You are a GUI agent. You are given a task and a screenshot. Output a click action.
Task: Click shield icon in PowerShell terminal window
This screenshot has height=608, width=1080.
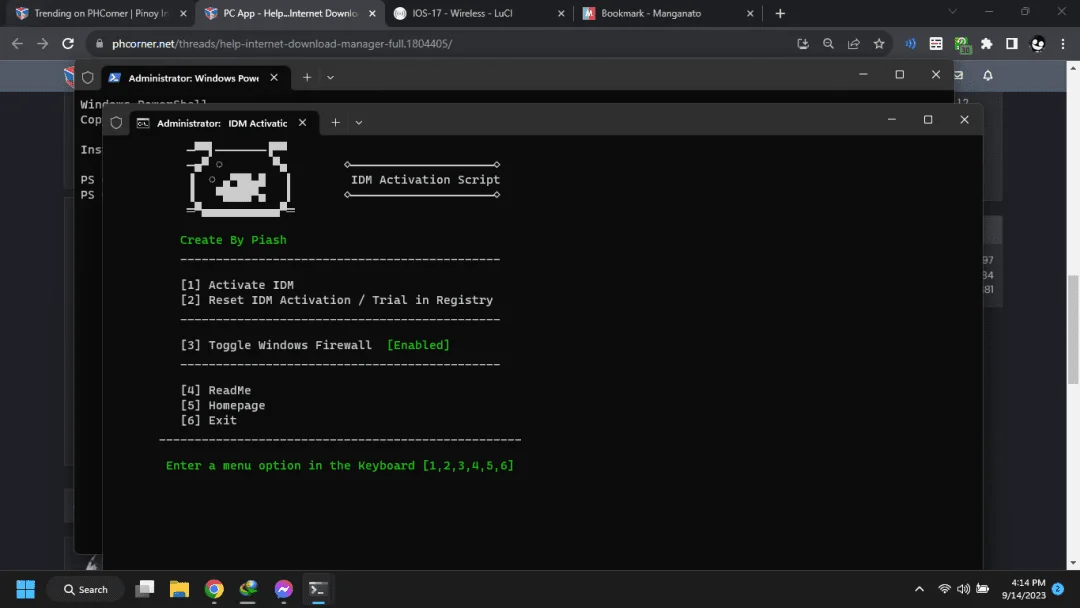point(87,77)
